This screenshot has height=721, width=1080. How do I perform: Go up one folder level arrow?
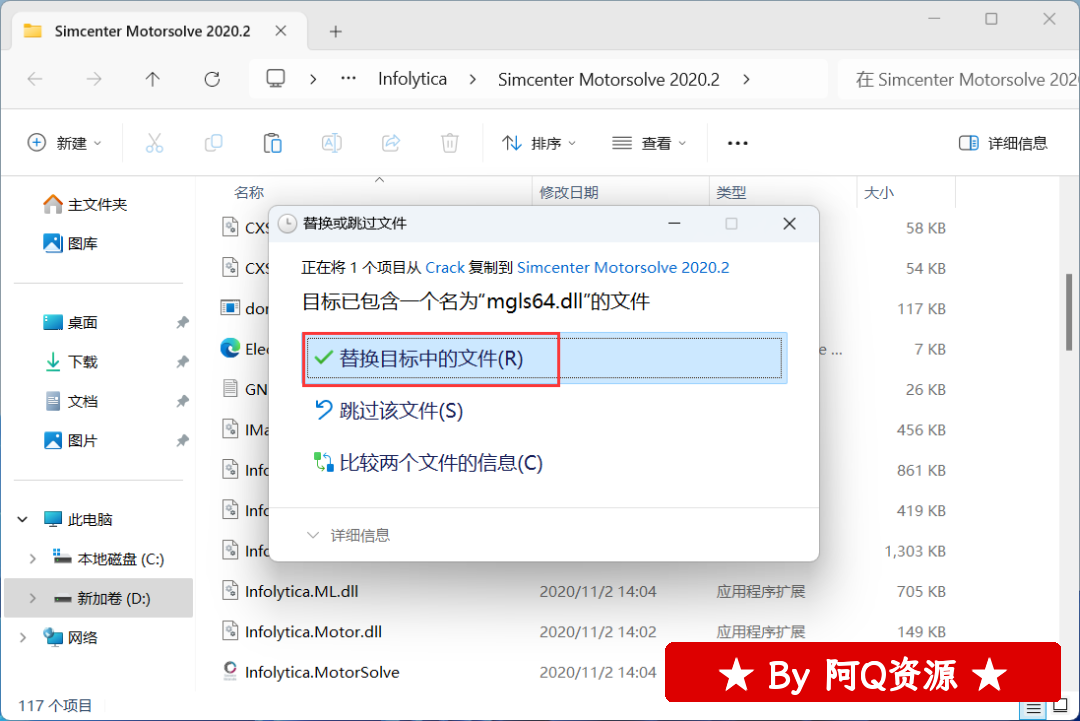click(153, 79)
